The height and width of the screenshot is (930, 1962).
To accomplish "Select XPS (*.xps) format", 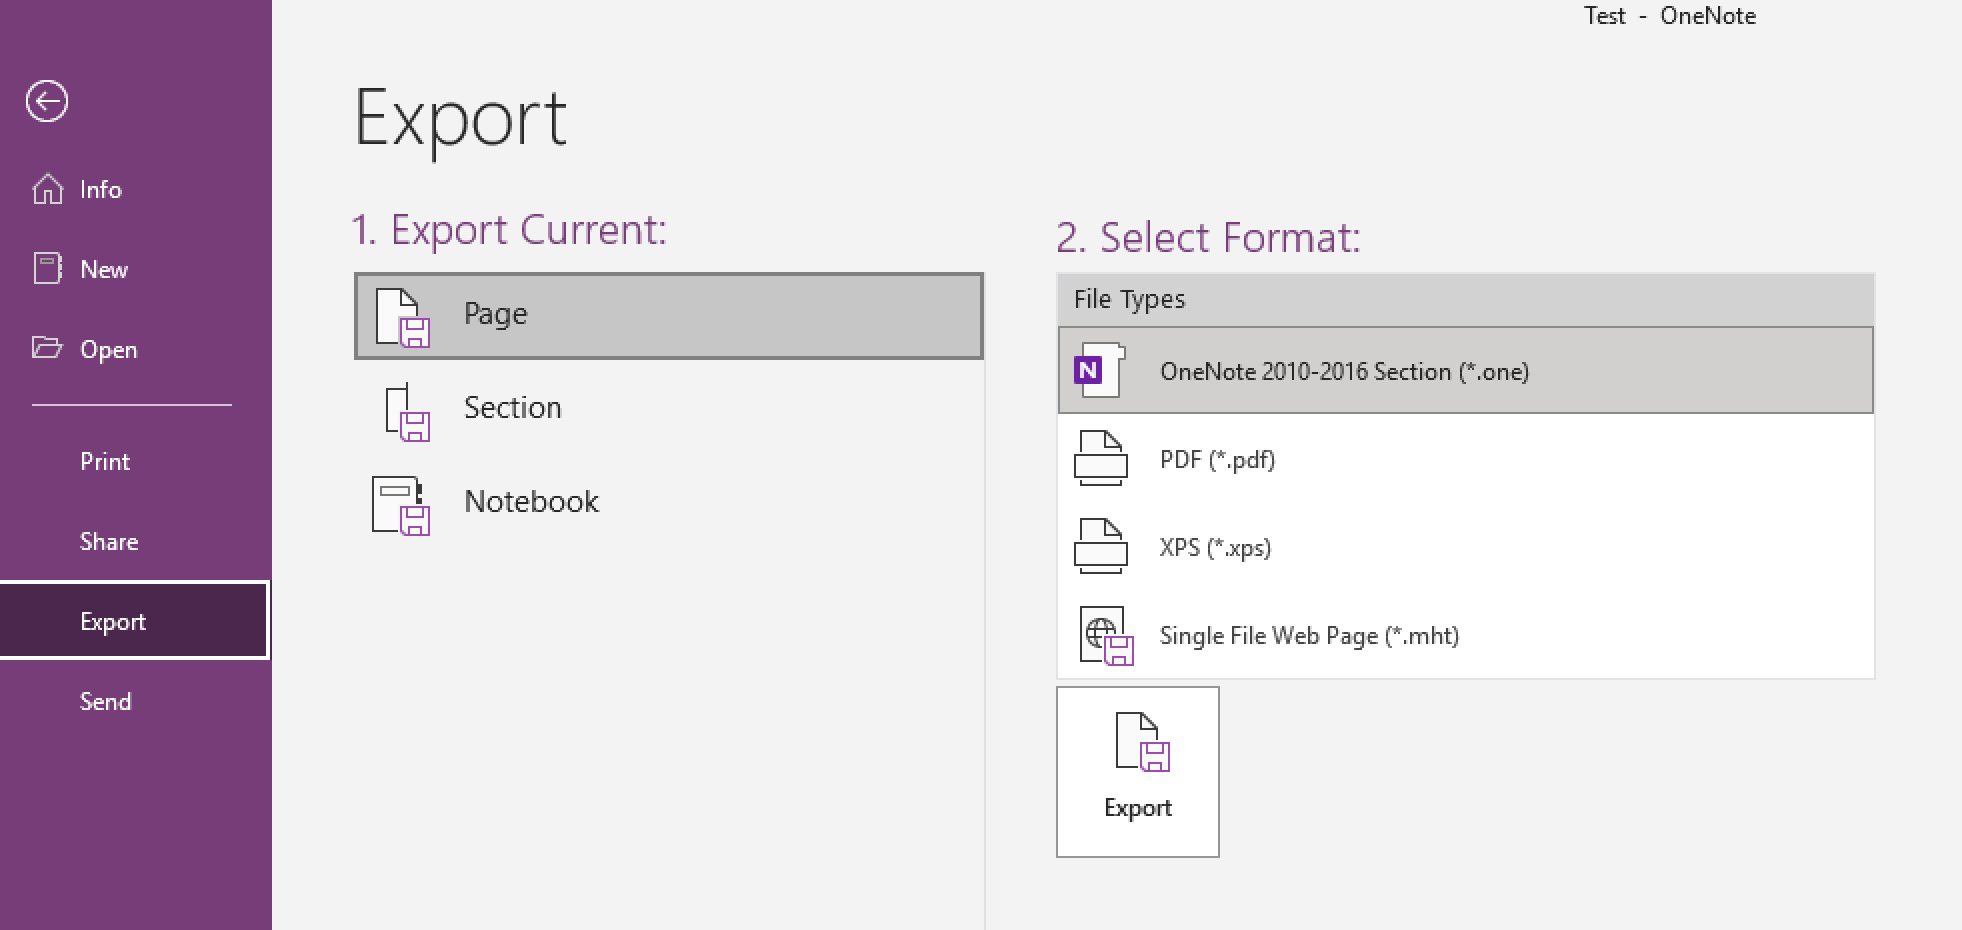I will coord(1466,547).
